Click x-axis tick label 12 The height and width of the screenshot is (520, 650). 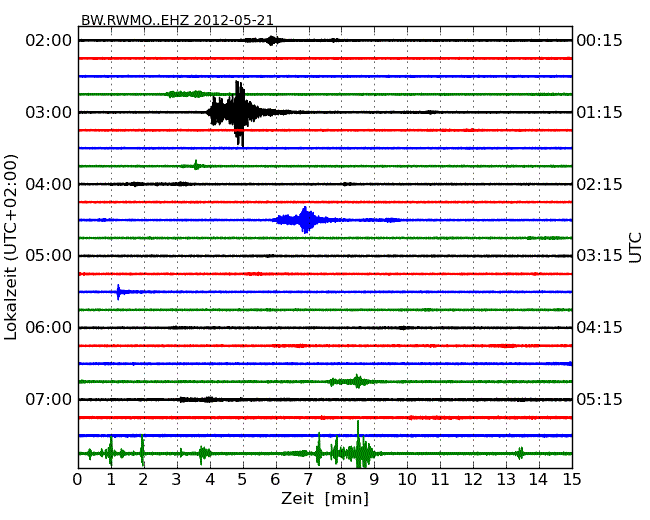473,479
